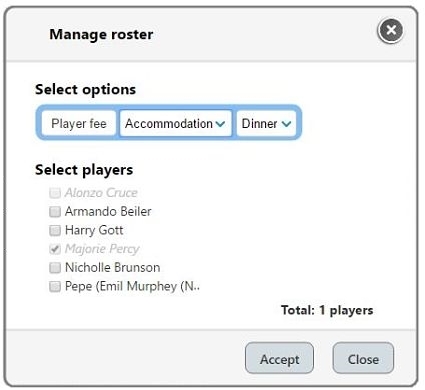The image size is (425, 390).
Task: Click the Accommodation dropdown chevron arrow
Action: tap(220, 124)
